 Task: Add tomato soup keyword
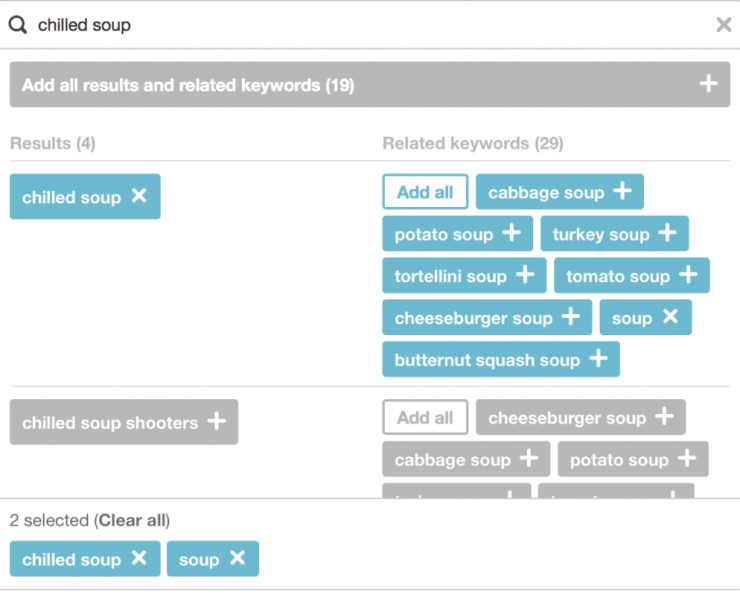(x=631, y=275)
